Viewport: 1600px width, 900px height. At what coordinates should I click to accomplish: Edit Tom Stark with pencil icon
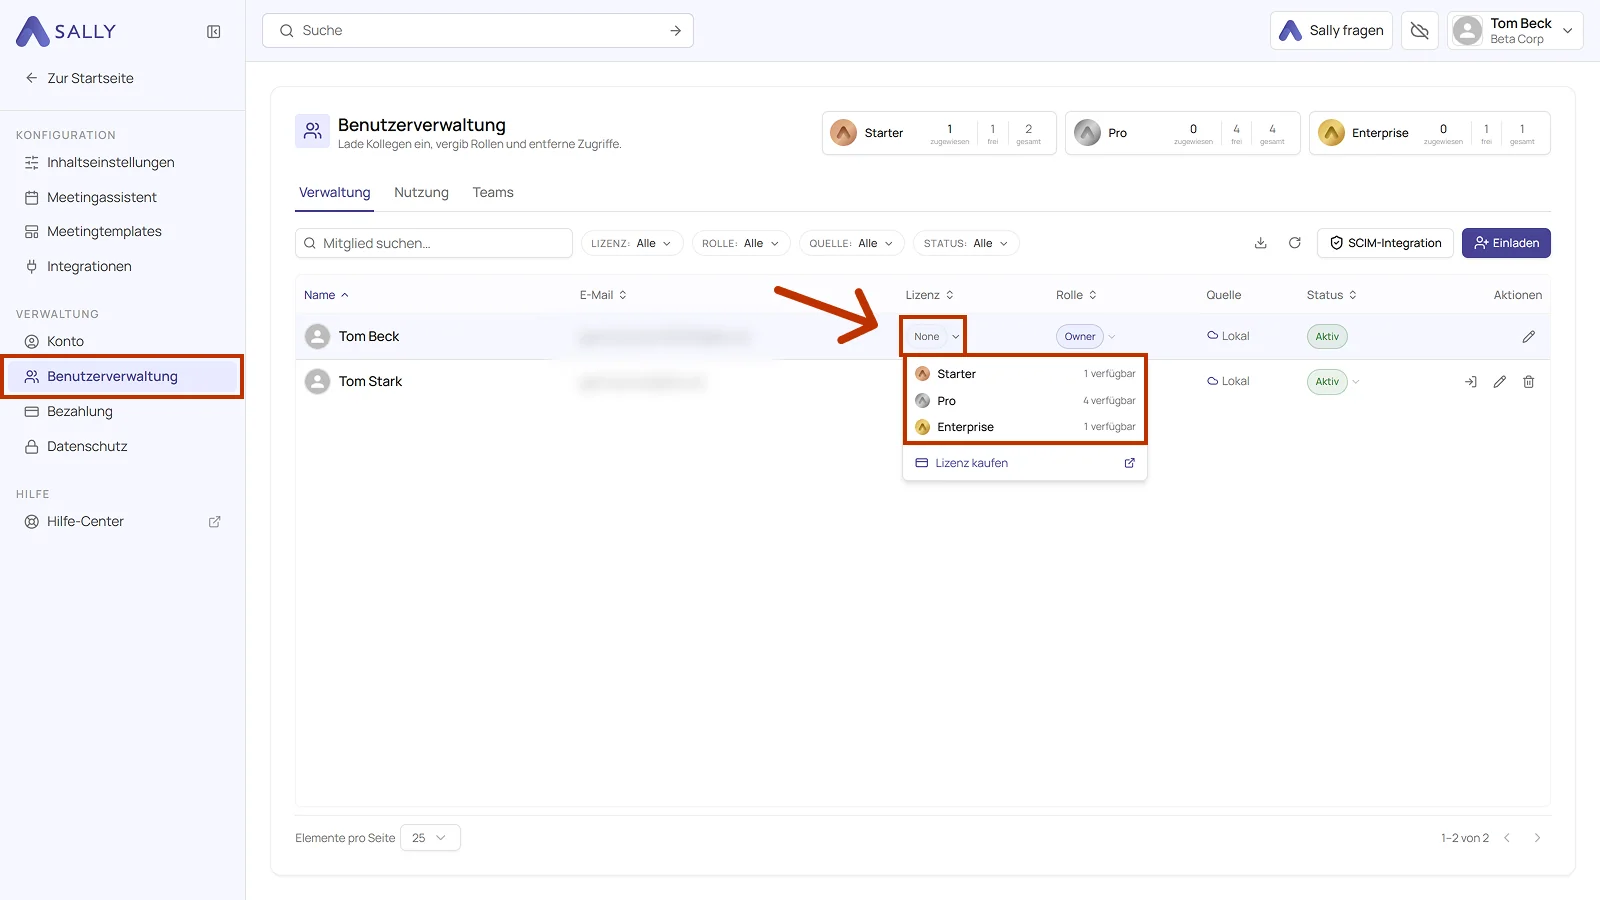(1500, 382)
